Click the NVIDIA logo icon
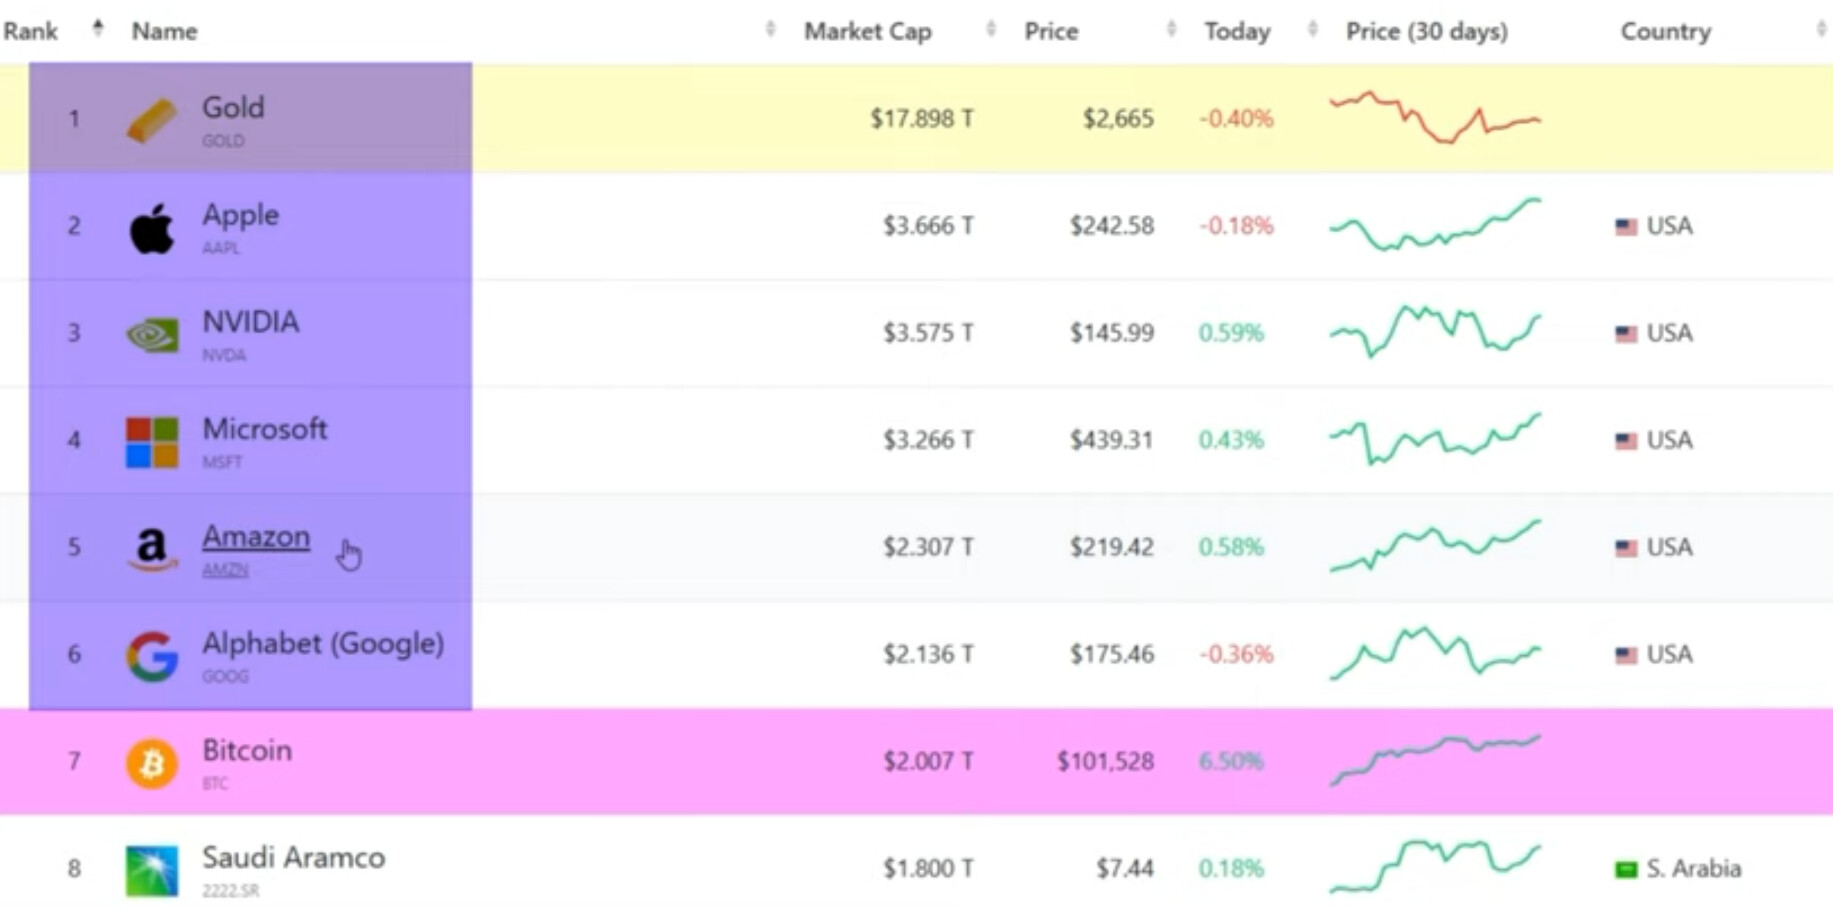Screen dimensions: 1833x912 pos(152,335)
